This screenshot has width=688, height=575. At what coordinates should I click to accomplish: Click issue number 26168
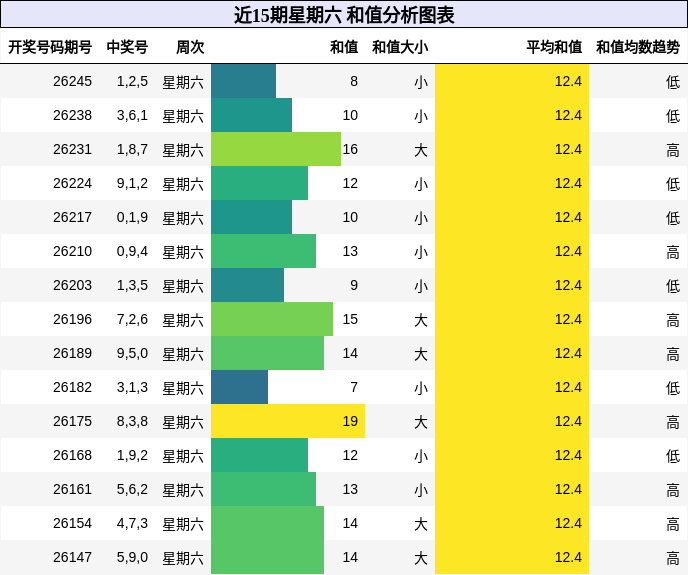72,455
